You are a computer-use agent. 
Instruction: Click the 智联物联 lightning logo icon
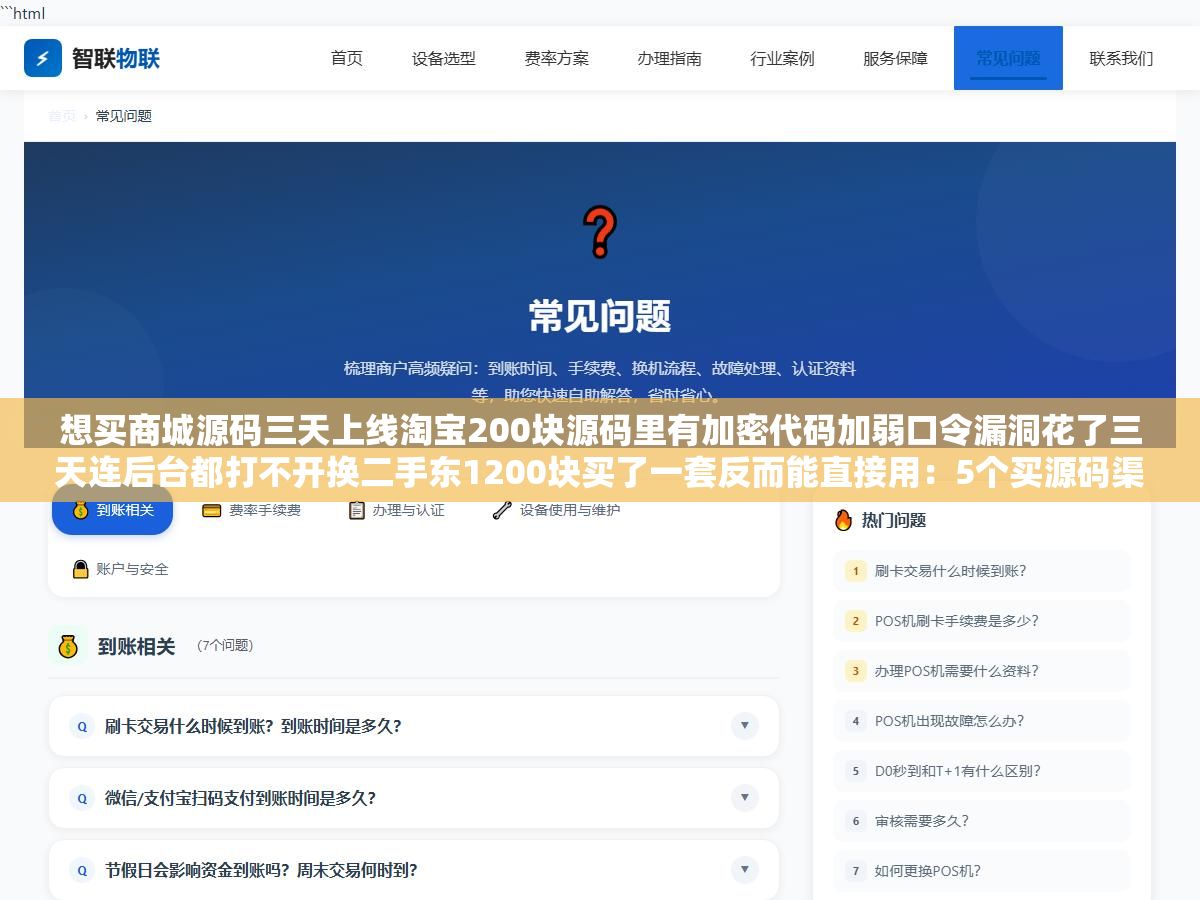[43, 58]
